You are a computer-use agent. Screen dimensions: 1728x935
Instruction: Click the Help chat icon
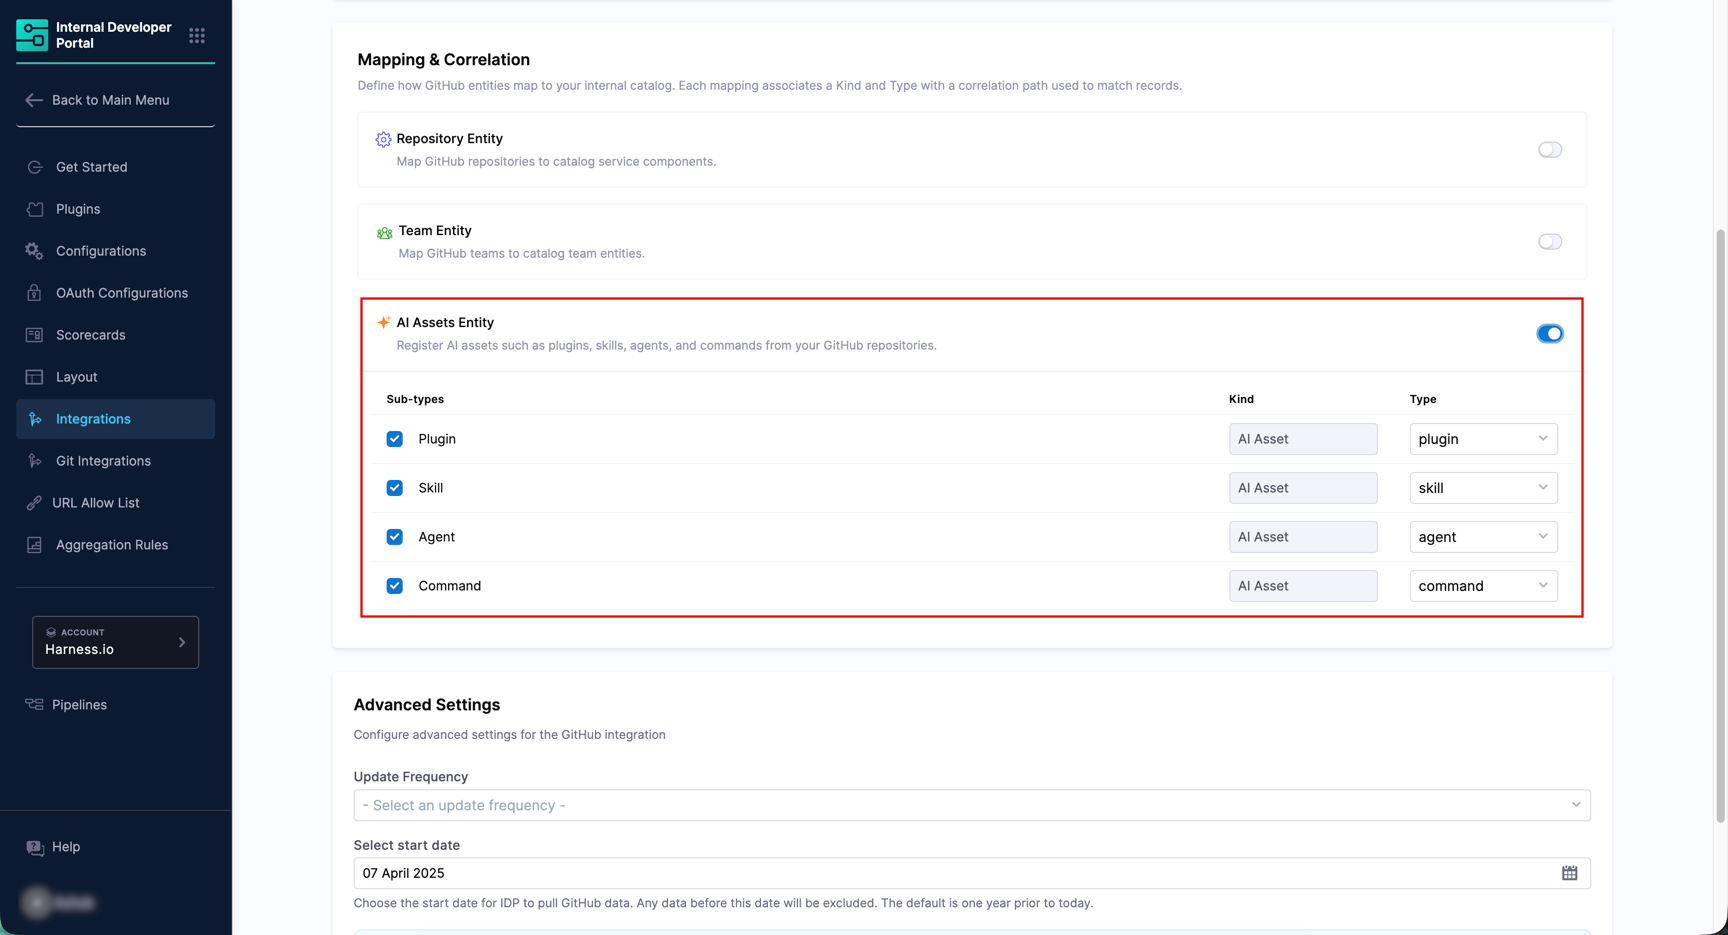tap(35, 847)
